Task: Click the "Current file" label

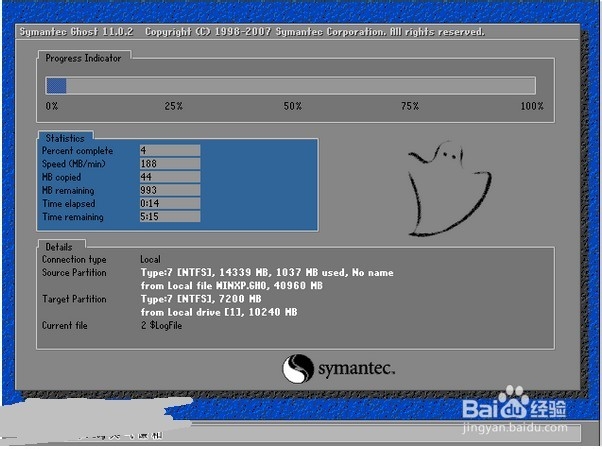Action: point(64,326)
